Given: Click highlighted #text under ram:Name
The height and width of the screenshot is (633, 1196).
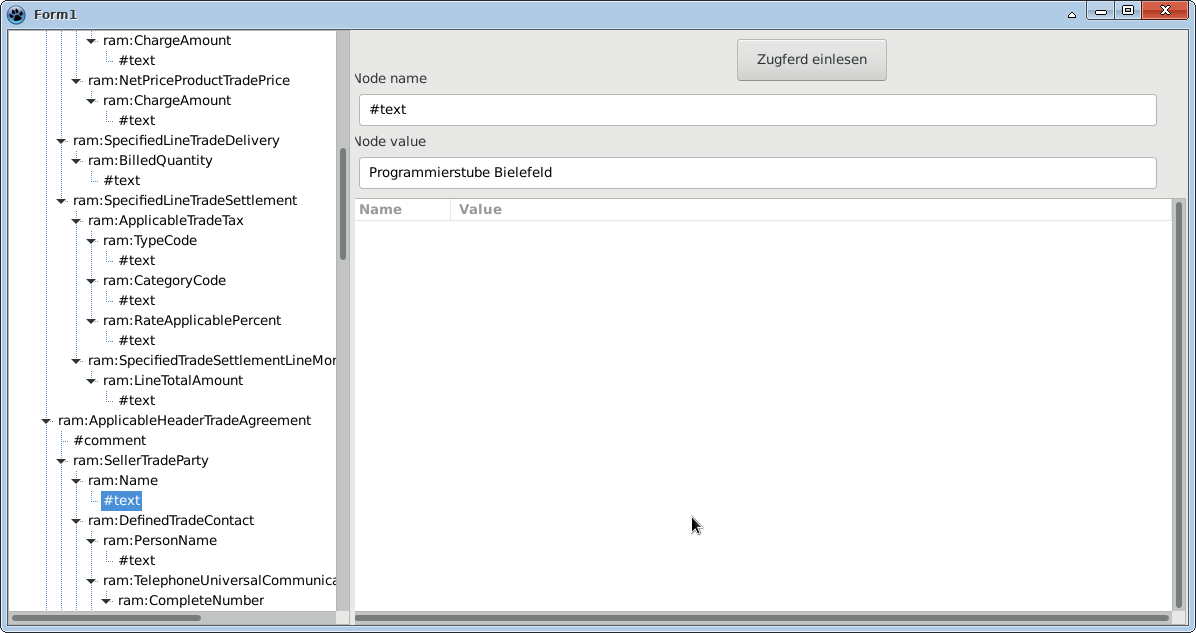Looking at the screenshot, I should click(122, 500).
